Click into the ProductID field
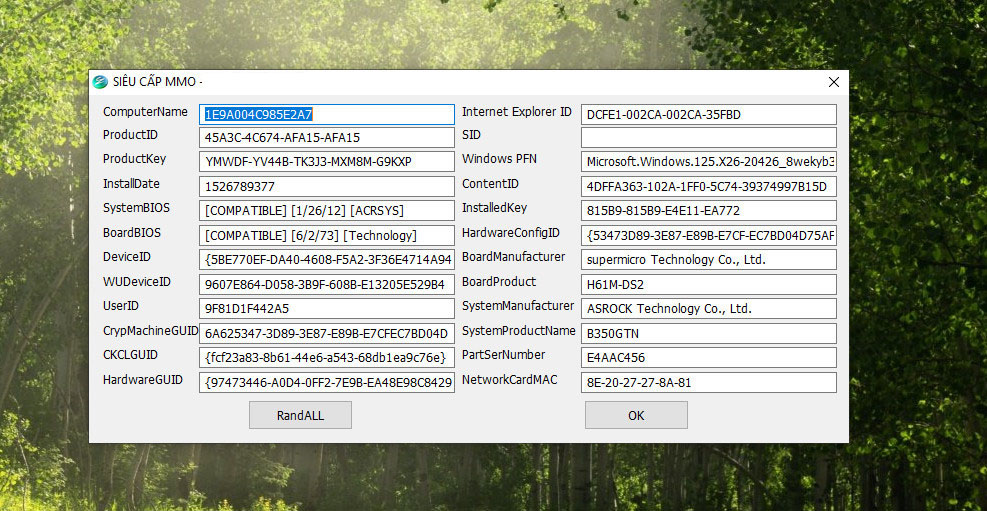The width and height of the screenshot is (987, 511). coord(327,138)
